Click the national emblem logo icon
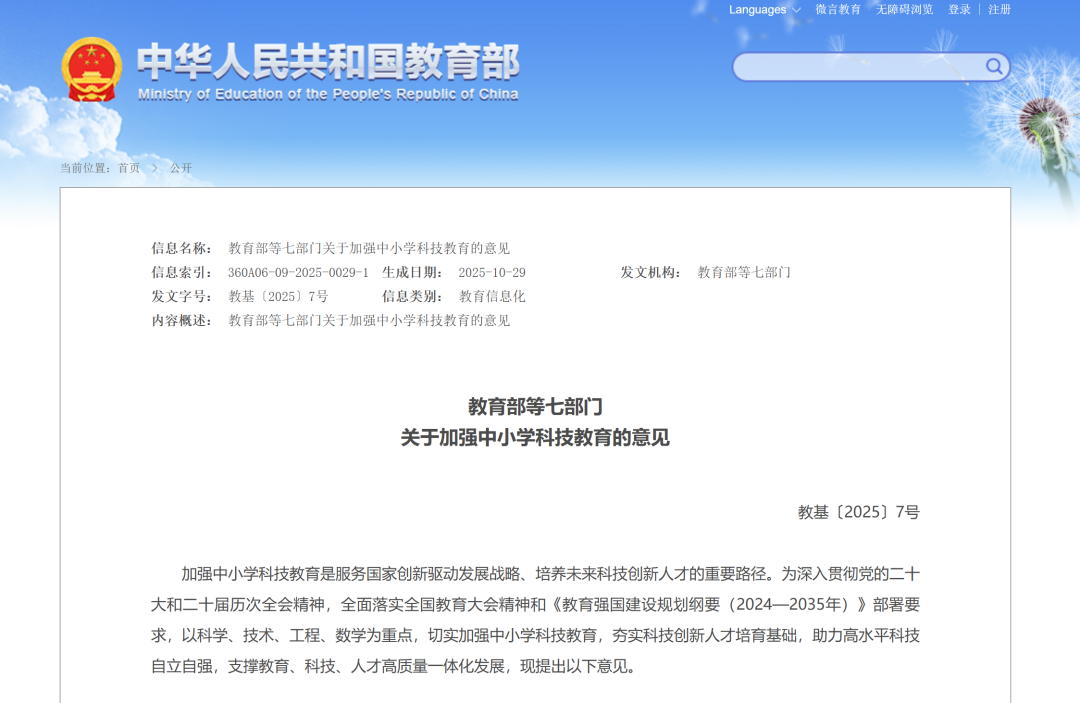The height and width of the screenshot is (703, 1080). tap(91, 70)
